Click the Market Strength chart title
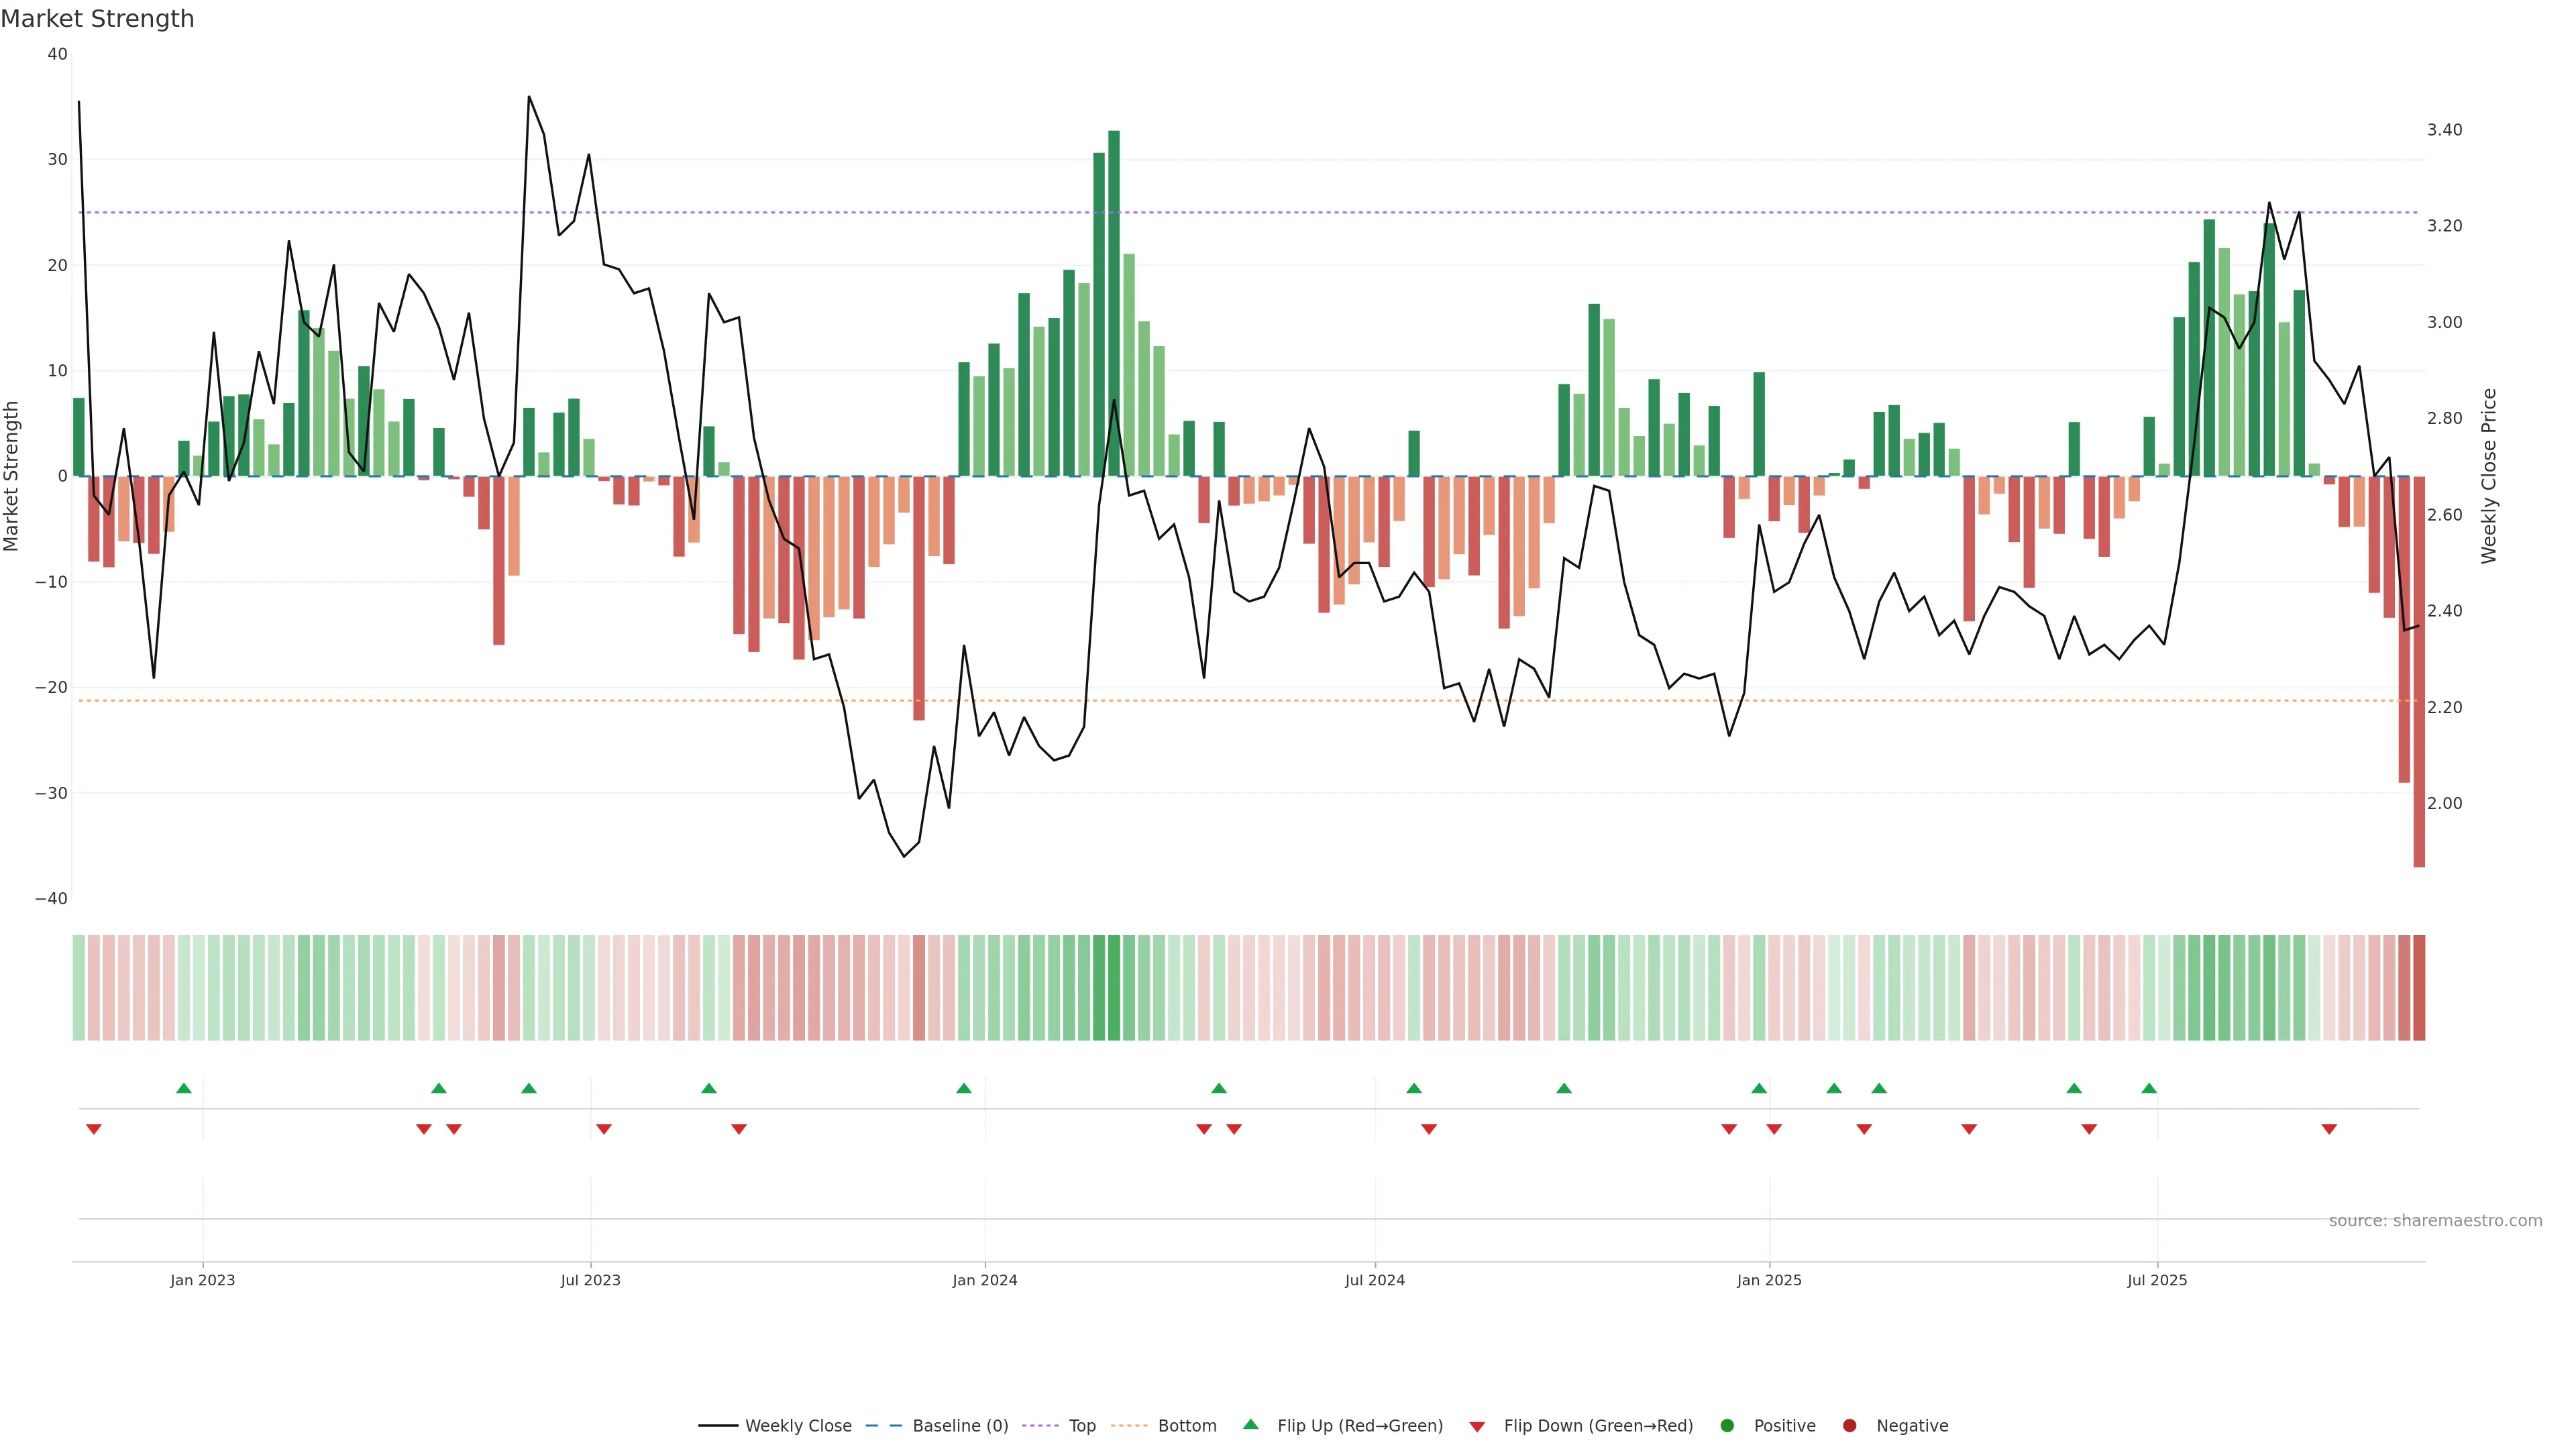2576x1449 pixels. point(97,18)
